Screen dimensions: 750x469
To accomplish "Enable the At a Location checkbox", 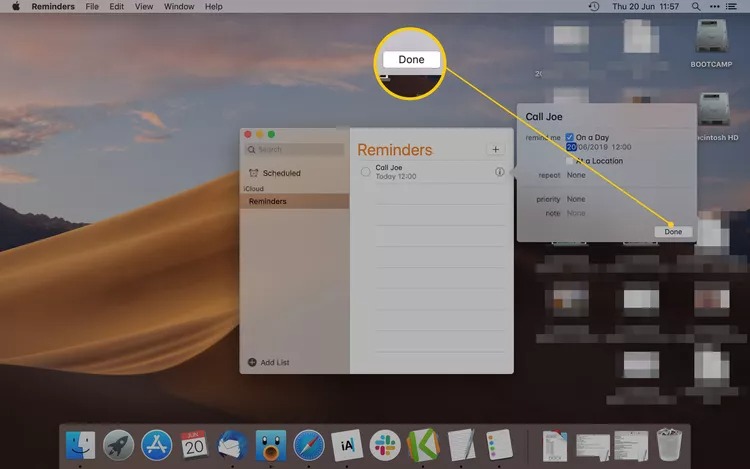I will point(569,161).
